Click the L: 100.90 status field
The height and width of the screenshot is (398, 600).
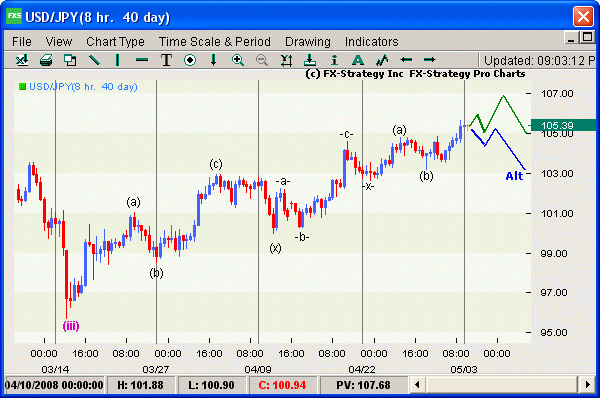[x=211, y=385]
